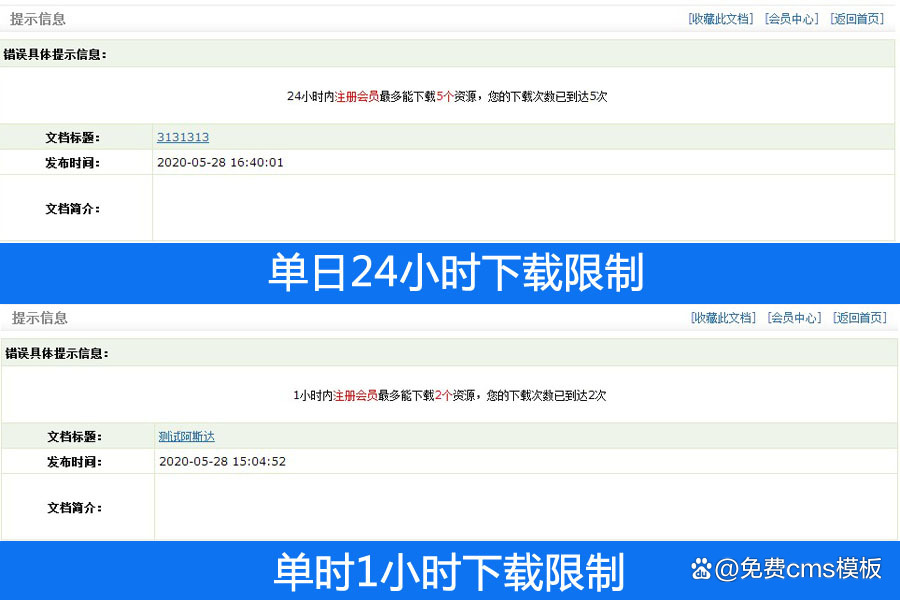Click 提示信息 heading in the lower panel
900x600 pixels.
[40, 318]
